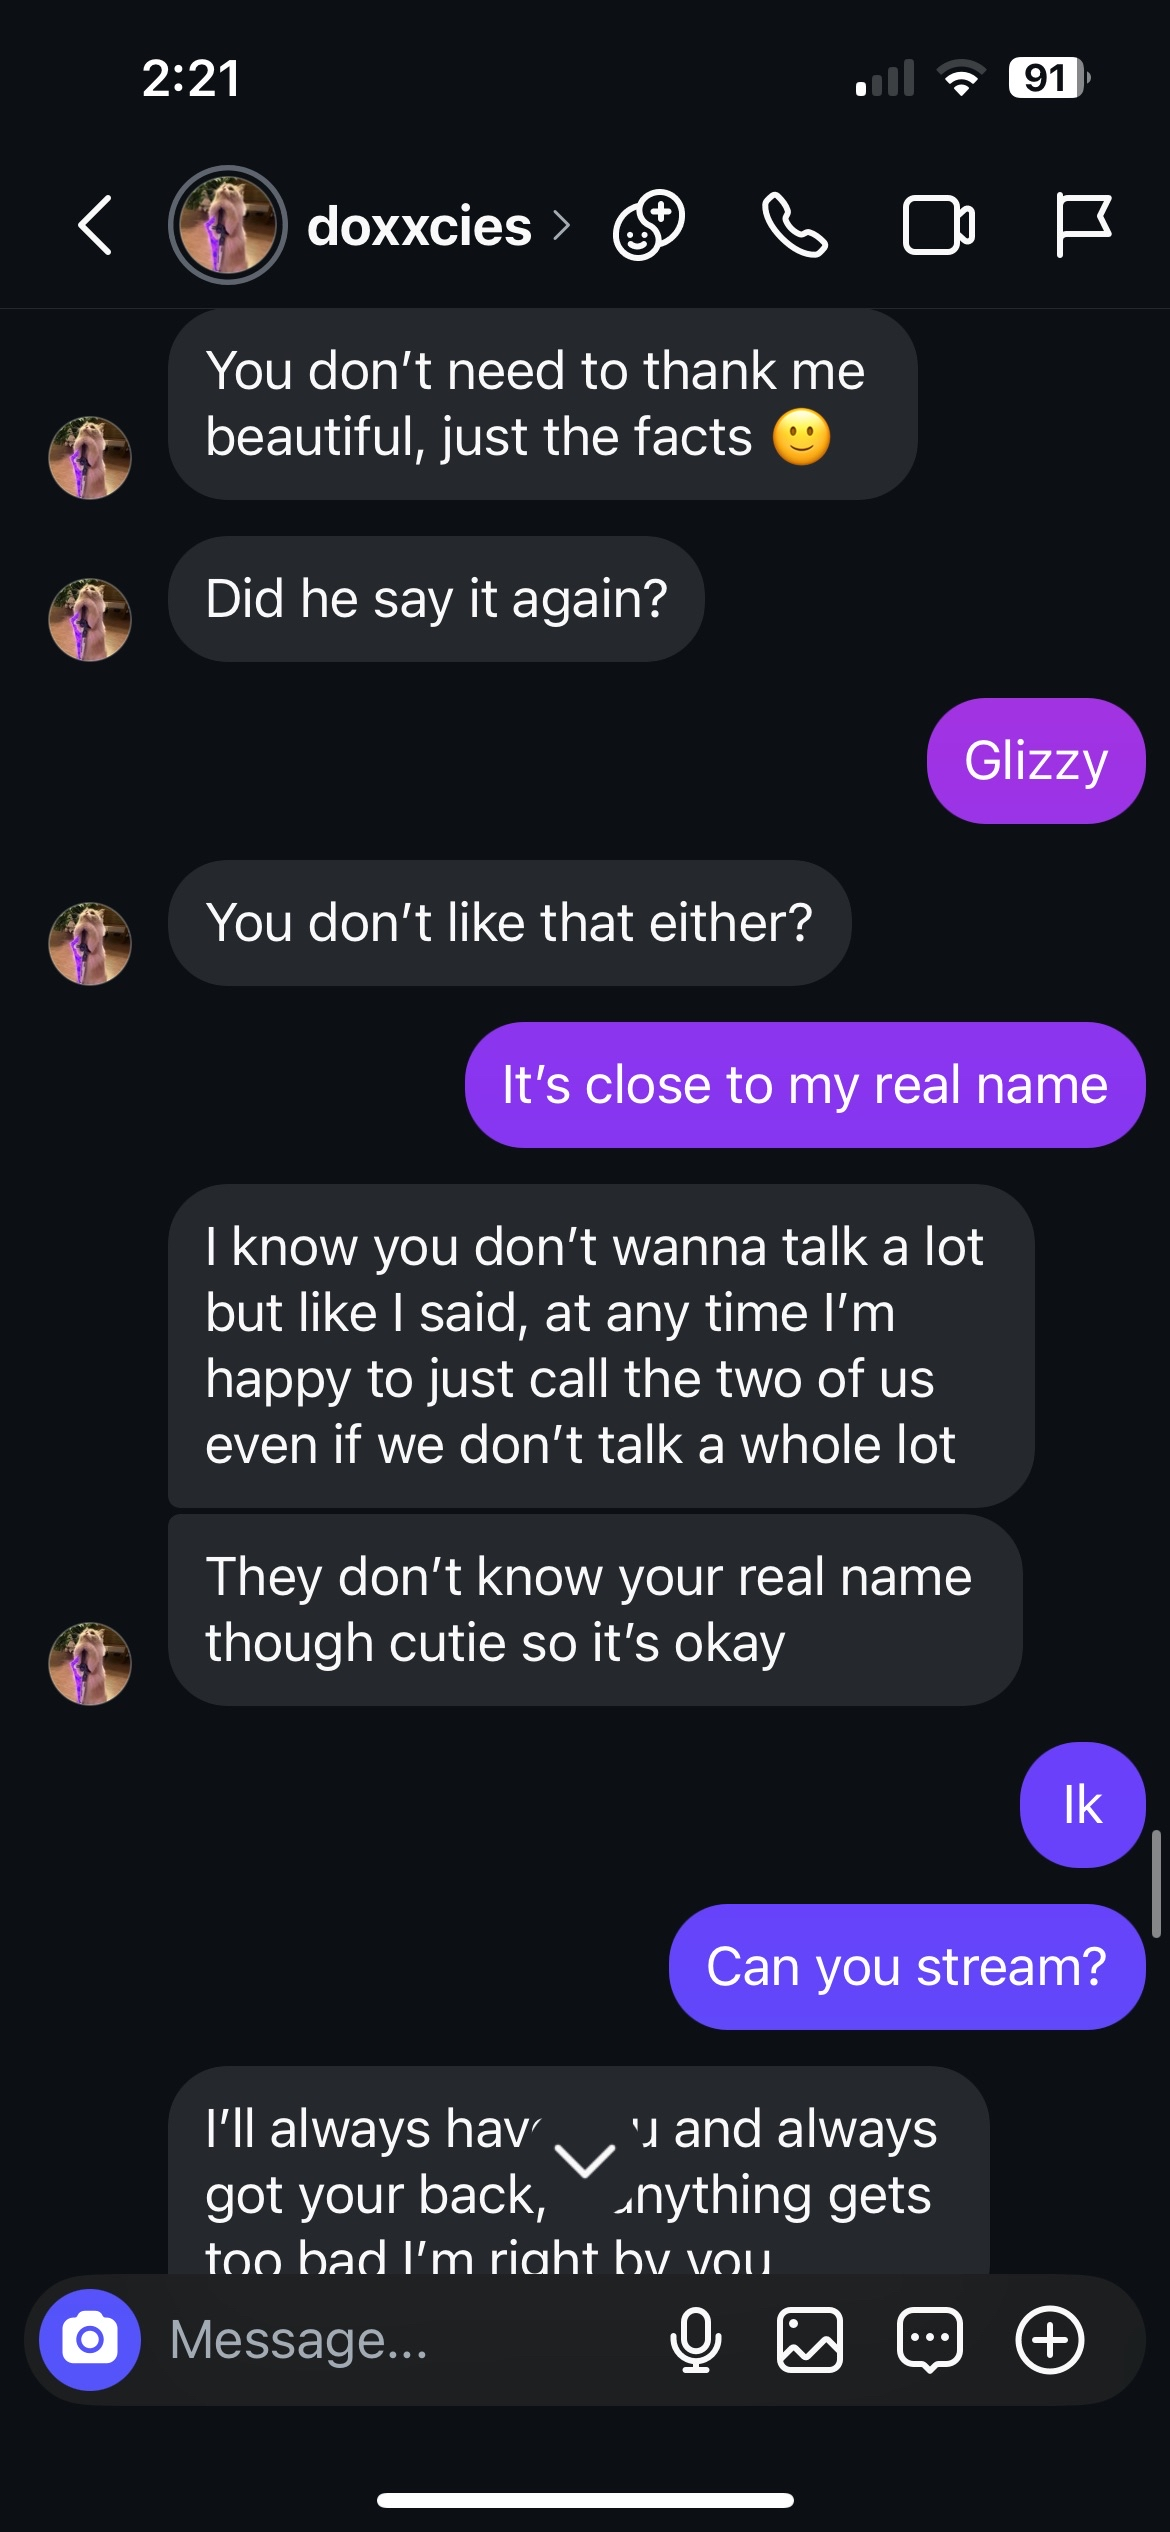Image resolution: width=1170 pixels, height=2532 pixels.
Task: Jump to latest messages with down chevron
Action: tap(585, 2161)
